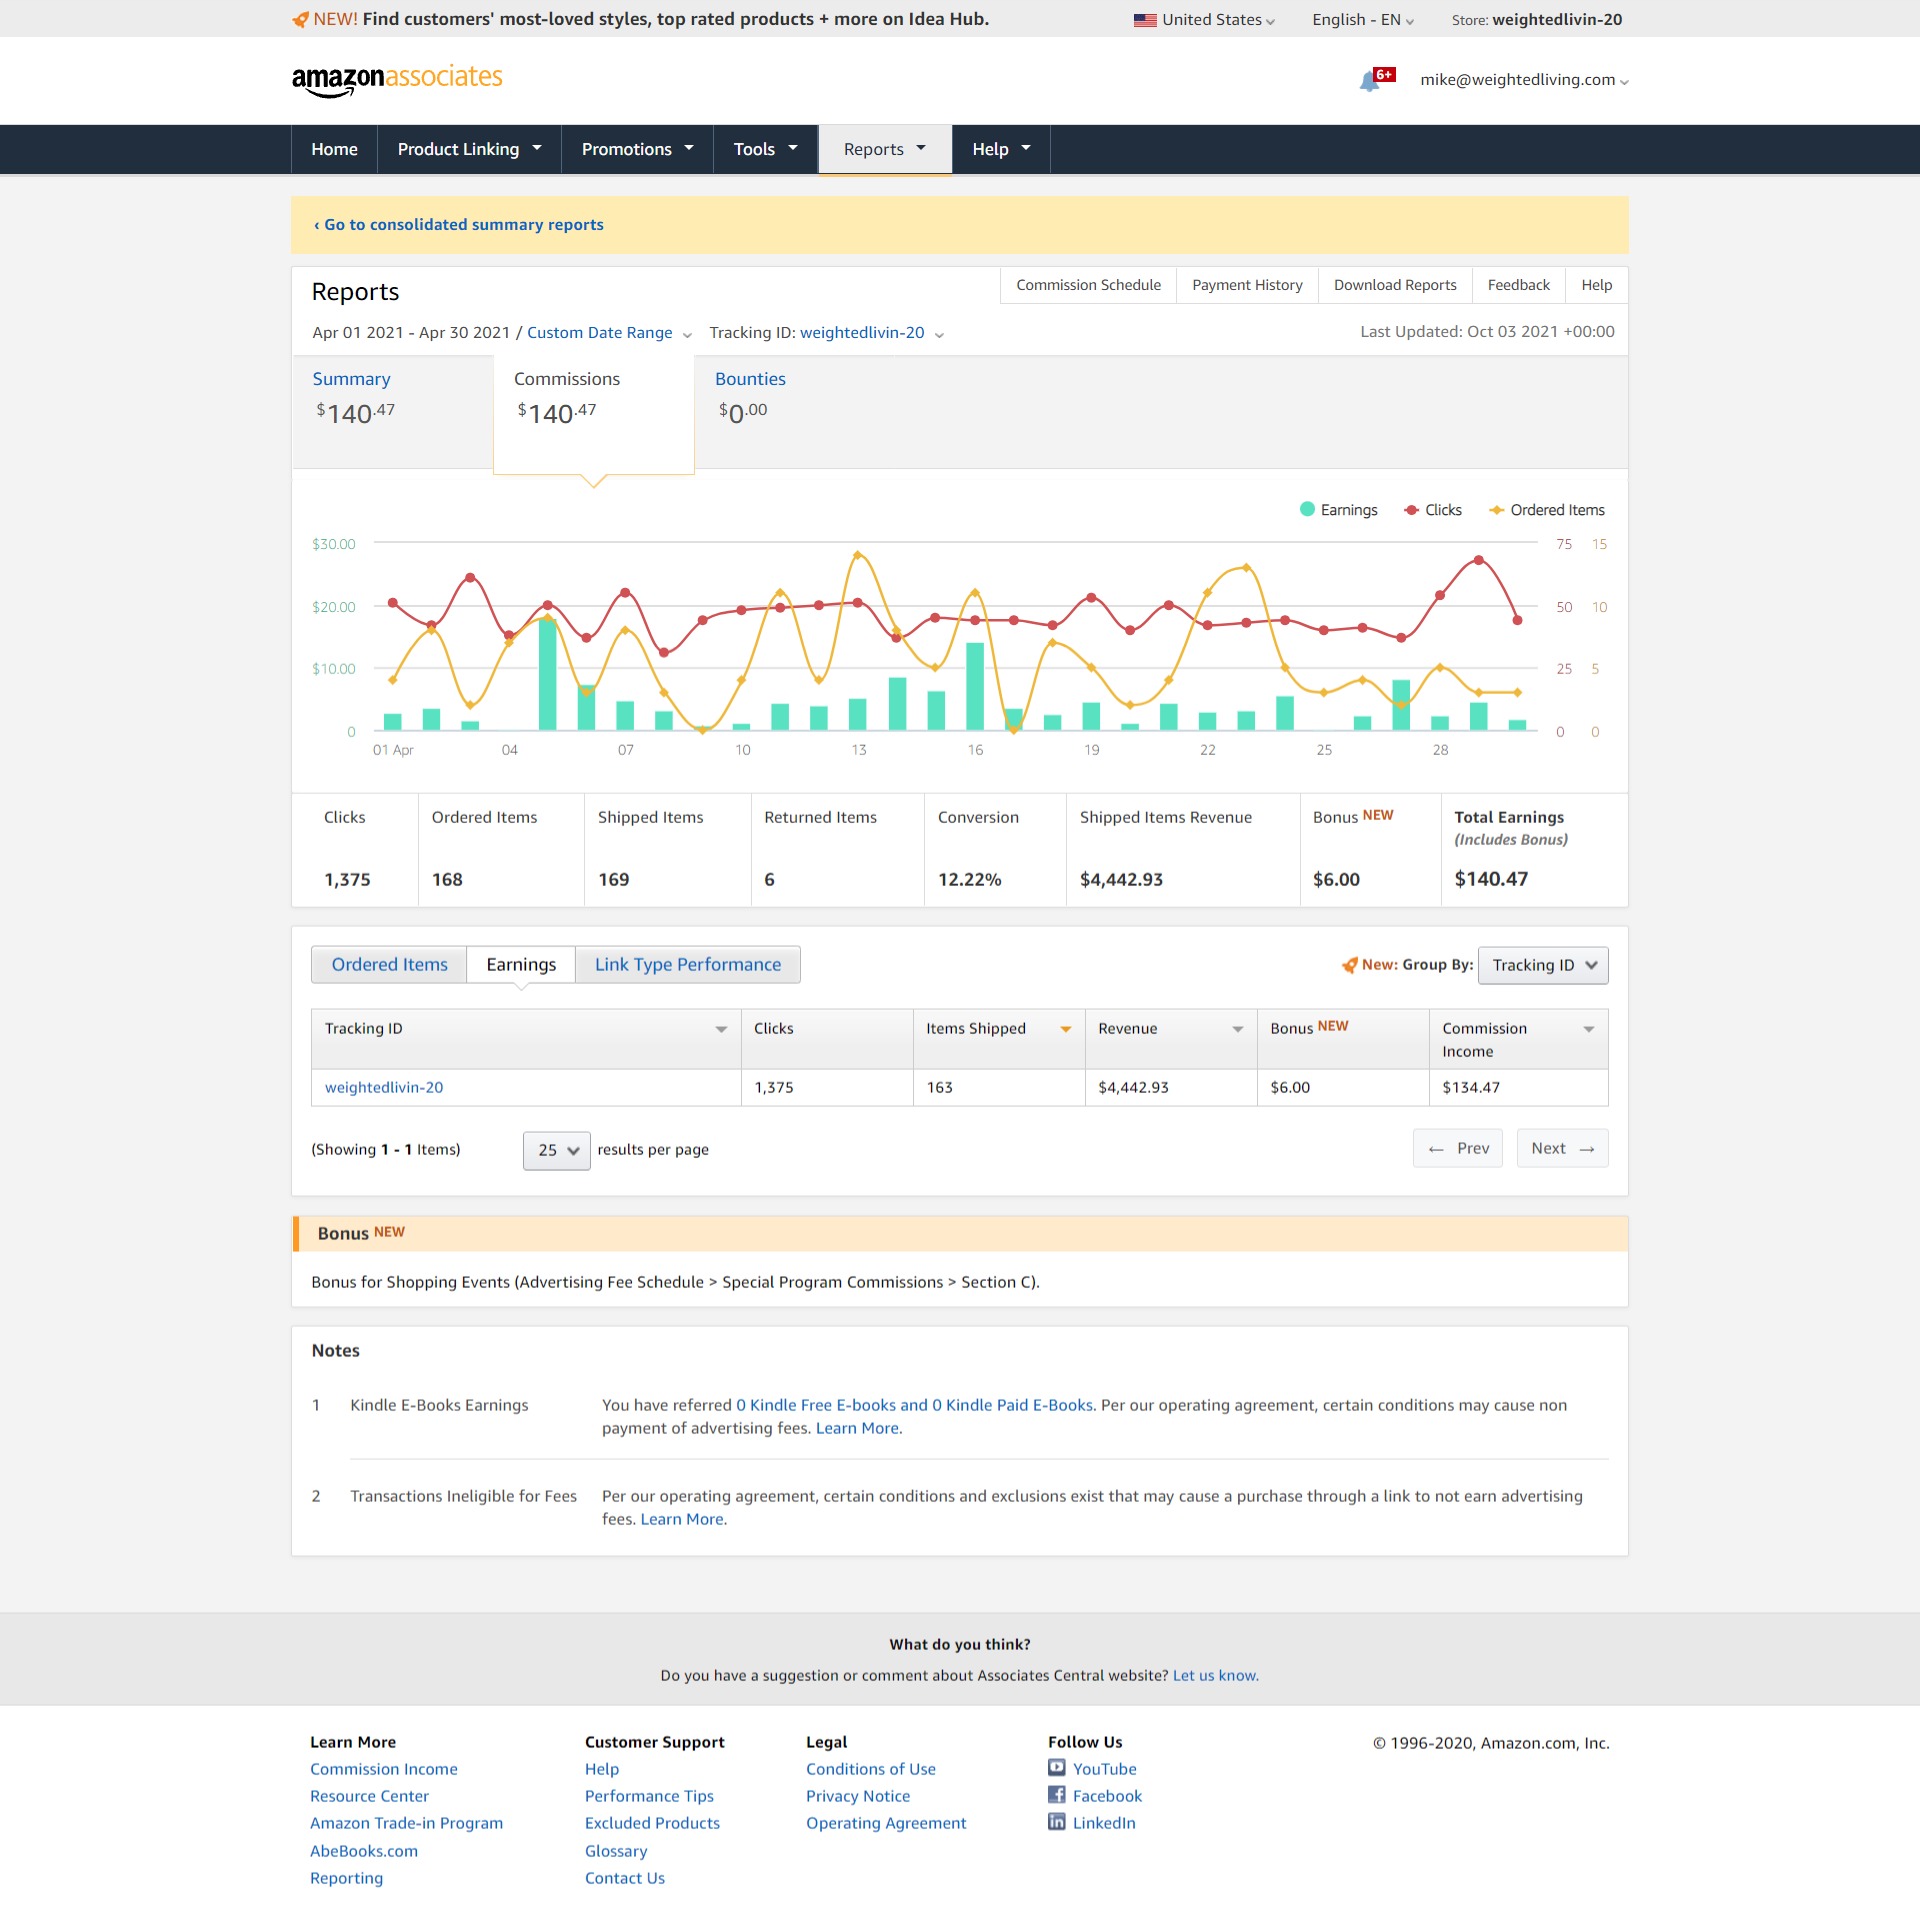
Task: Open the Promotions menu
Action: 637,149
